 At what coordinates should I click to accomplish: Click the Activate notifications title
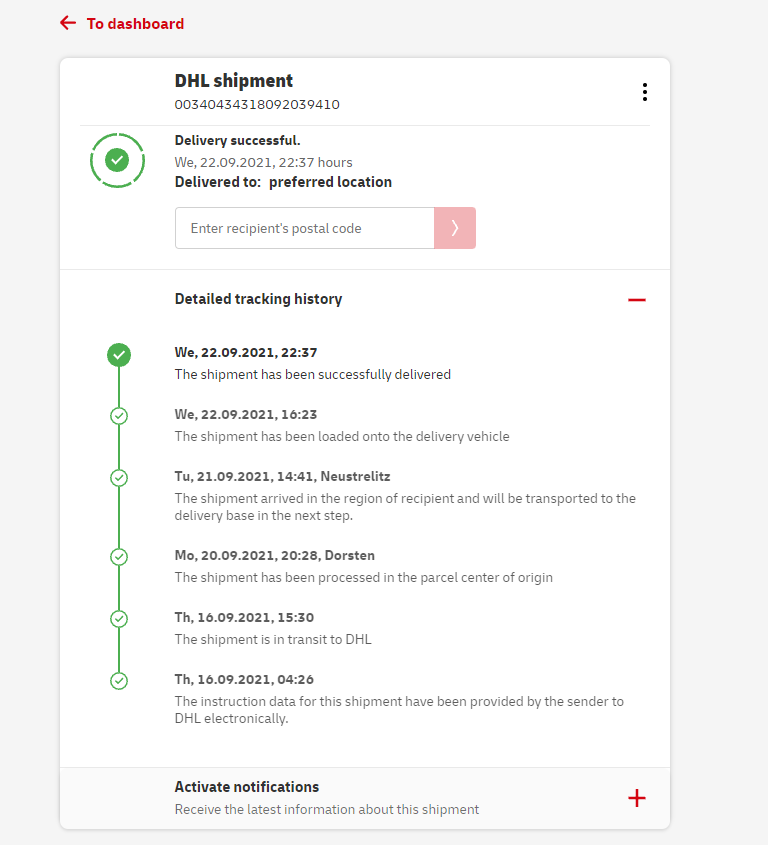pos(247,787)
